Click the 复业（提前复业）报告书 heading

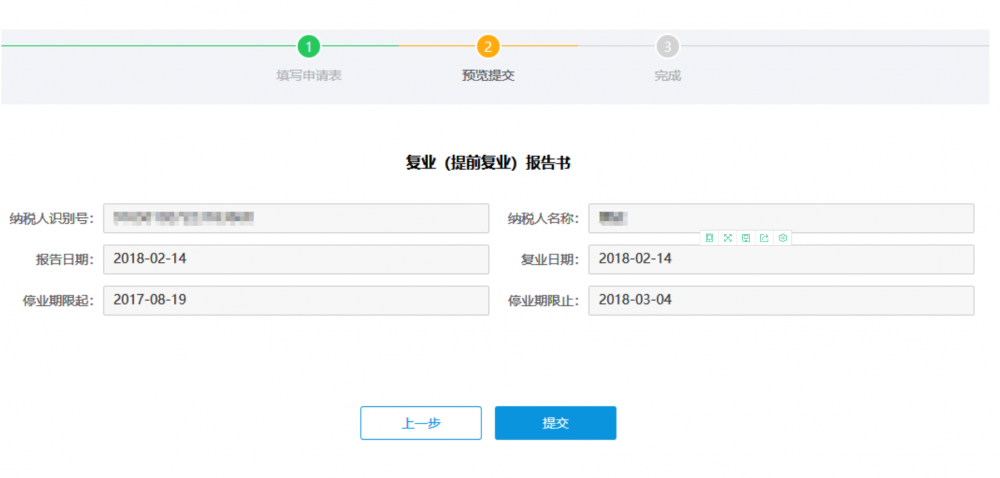[487, 163]
